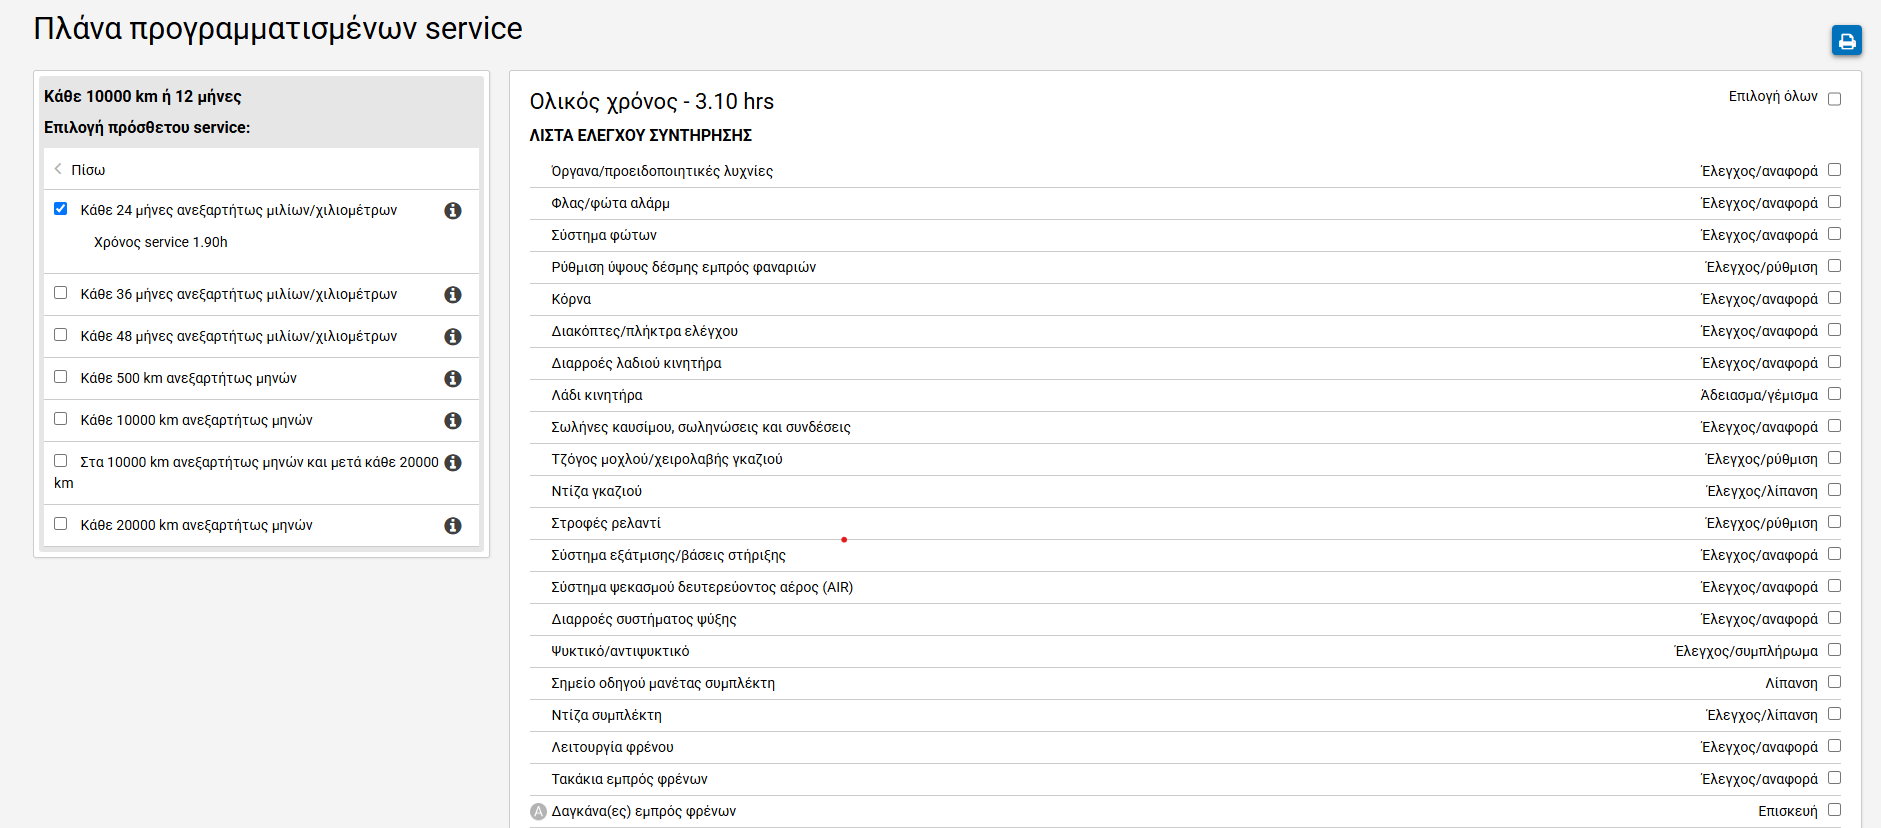This screenshot has width=1881, height=828.
Task: Tick the Λάδι κινητήρα checkbox
Action: pyautogui.click(x=1834, y=394)
